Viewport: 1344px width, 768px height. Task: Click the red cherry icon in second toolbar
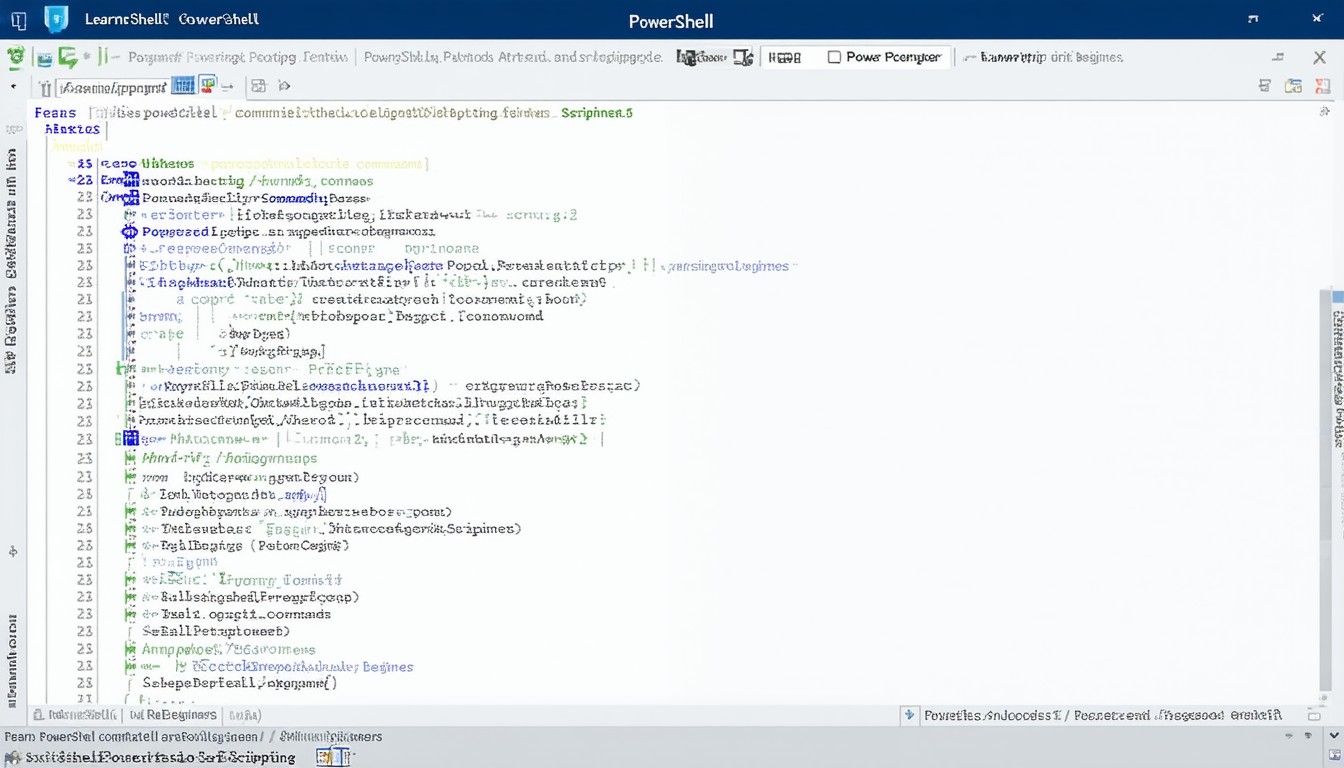point(207,86)
